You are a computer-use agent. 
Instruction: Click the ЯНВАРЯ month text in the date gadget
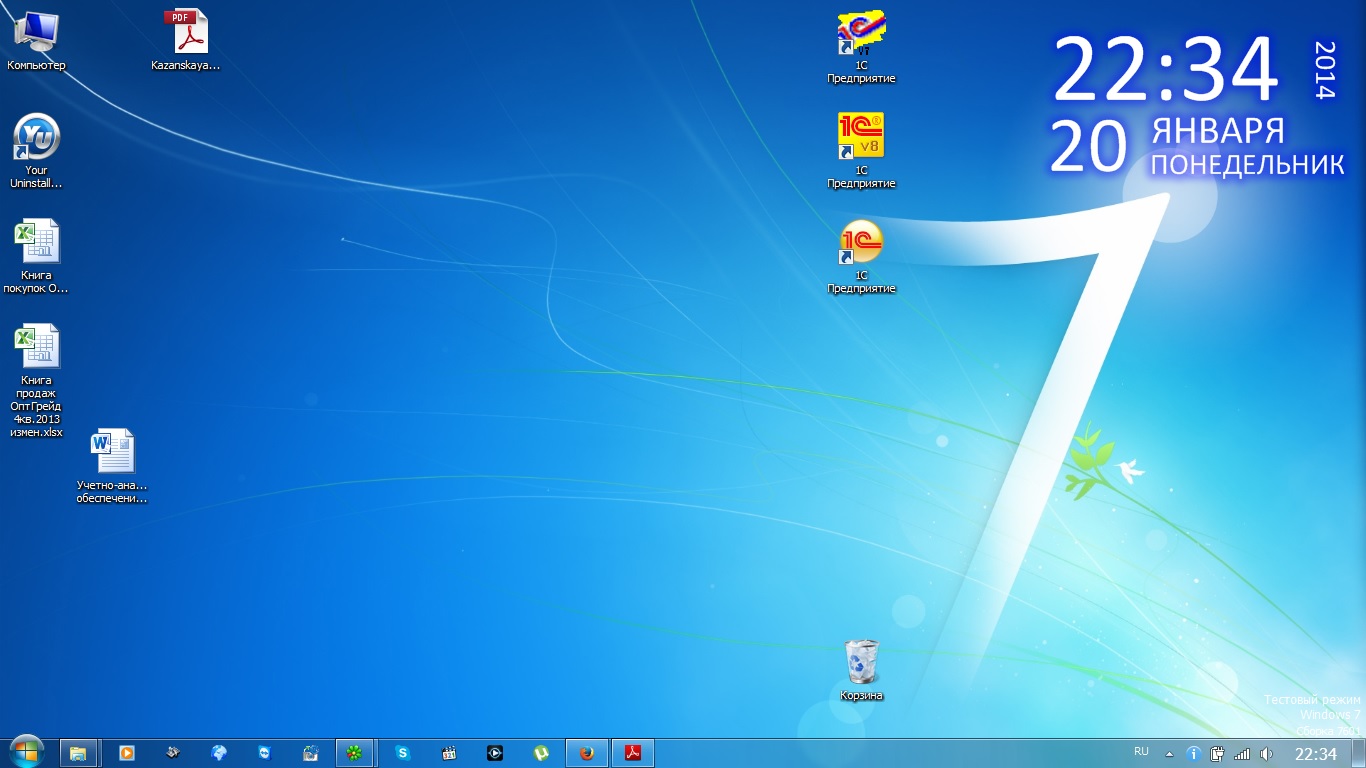pos(1218,131)
